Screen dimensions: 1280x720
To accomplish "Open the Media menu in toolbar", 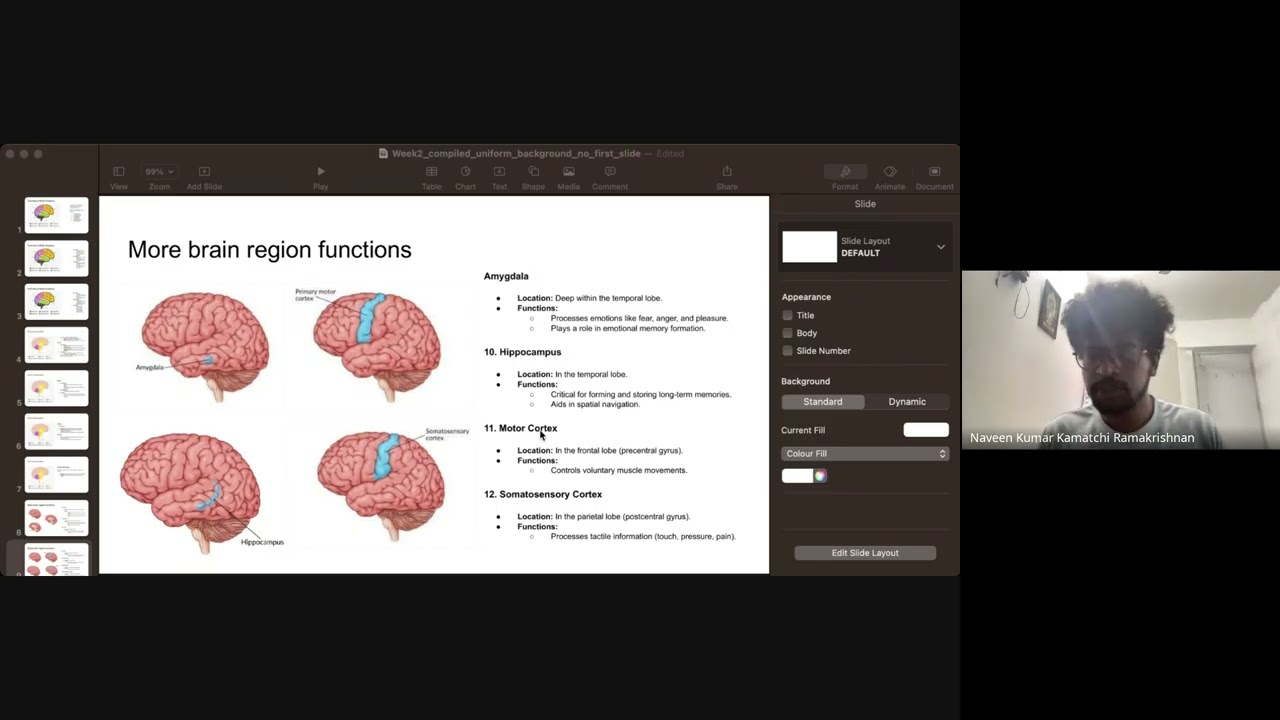I will [x=568, y=177].
